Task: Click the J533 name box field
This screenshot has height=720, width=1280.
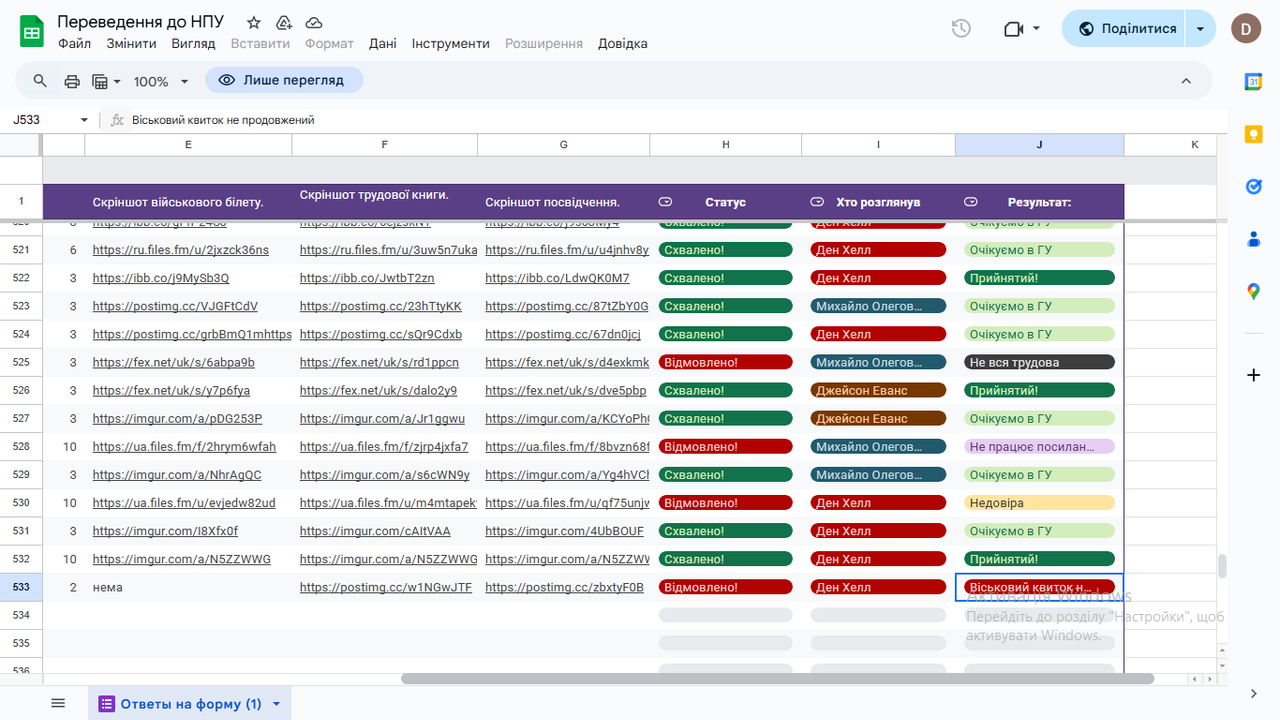Action: click(x=40, y=120)
